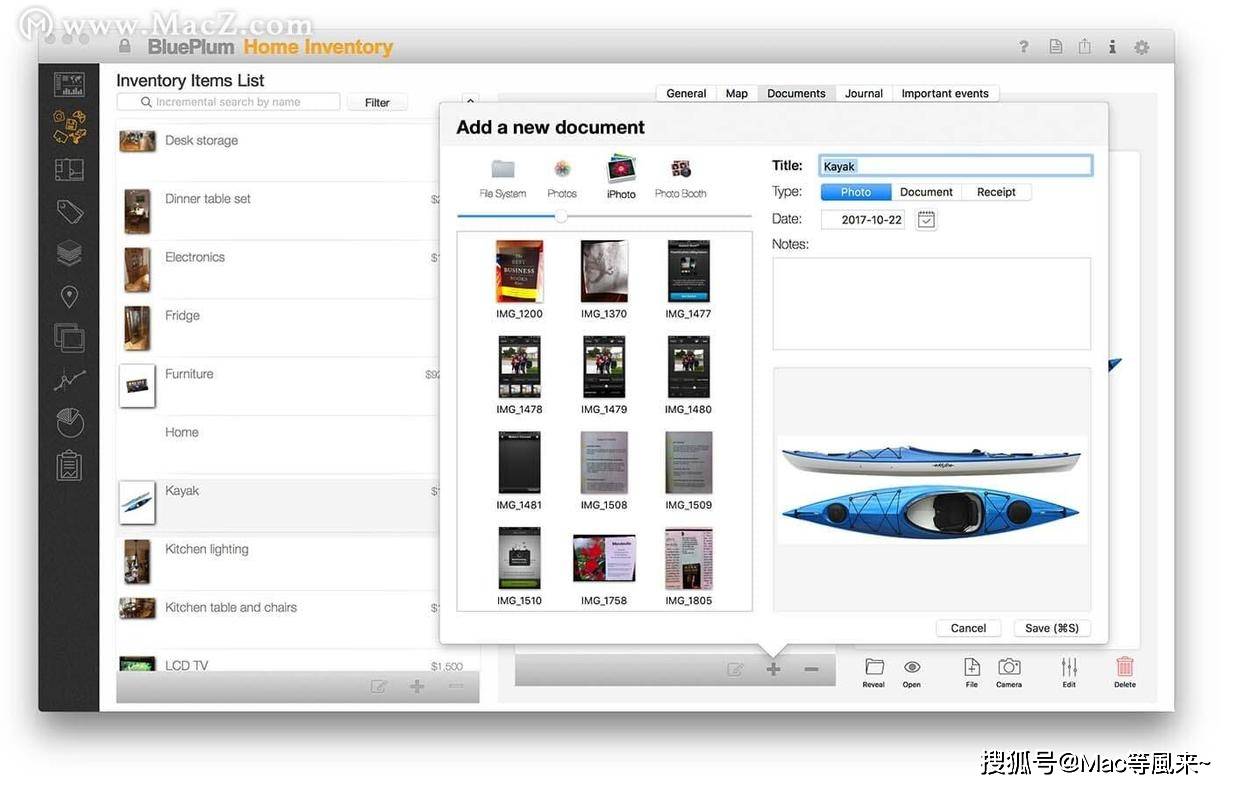Click the info 'i' icon in title bar
1240x789 pixels.
[x=1112, y=47]
